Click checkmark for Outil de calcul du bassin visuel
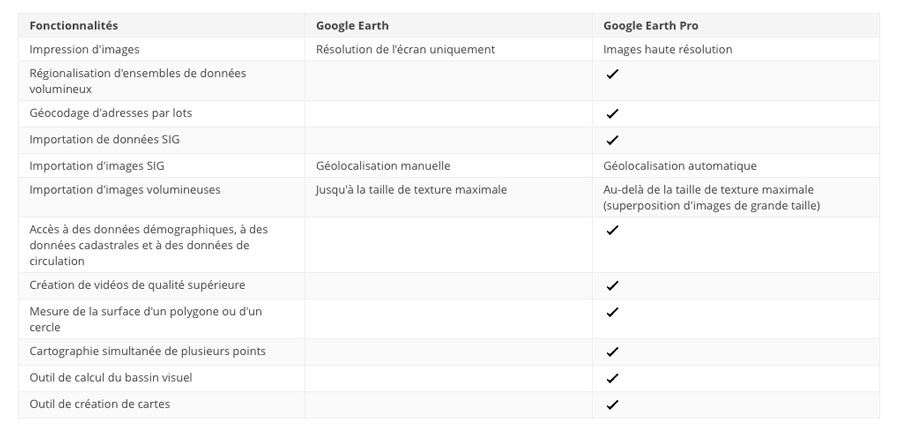 pos(612,378)
